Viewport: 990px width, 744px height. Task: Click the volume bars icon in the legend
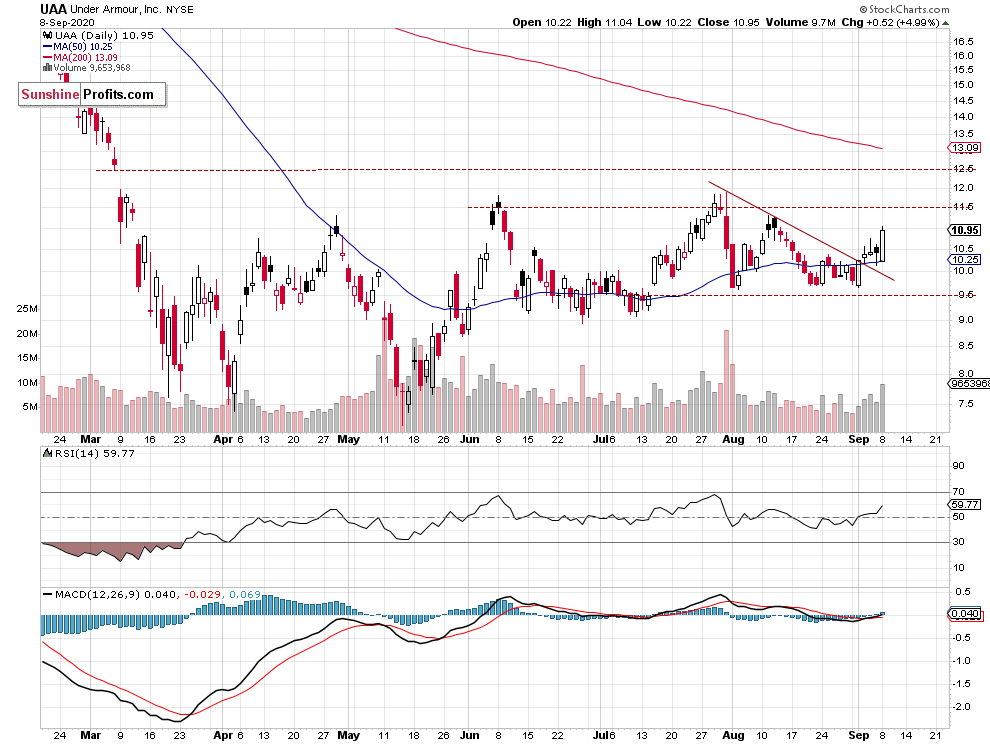[x=47, y=68]
